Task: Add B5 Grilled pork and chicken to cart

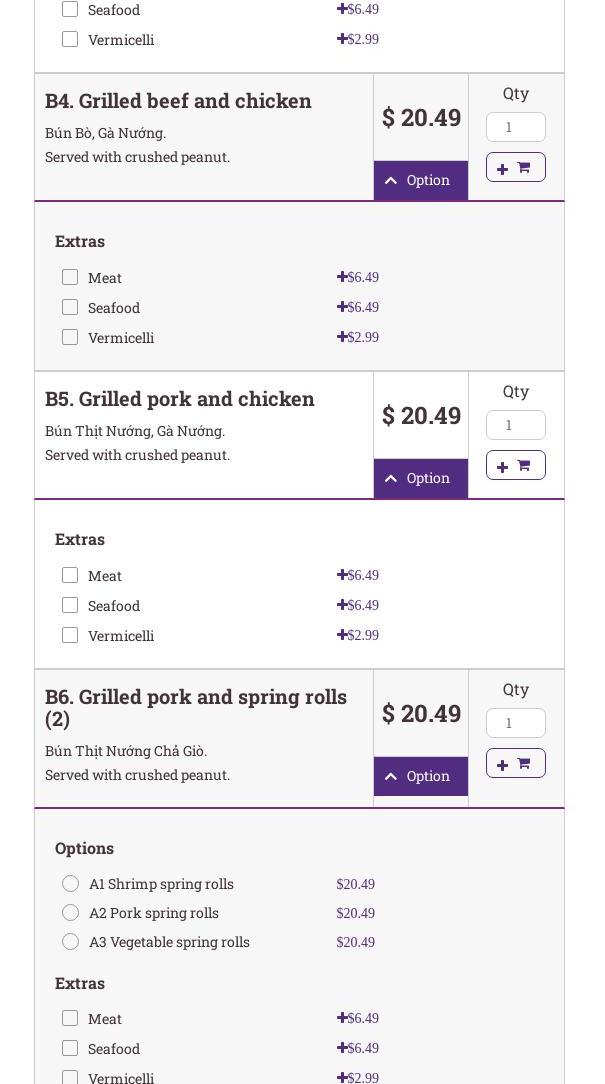Action: pyautogui.click(x=515, y=465)
